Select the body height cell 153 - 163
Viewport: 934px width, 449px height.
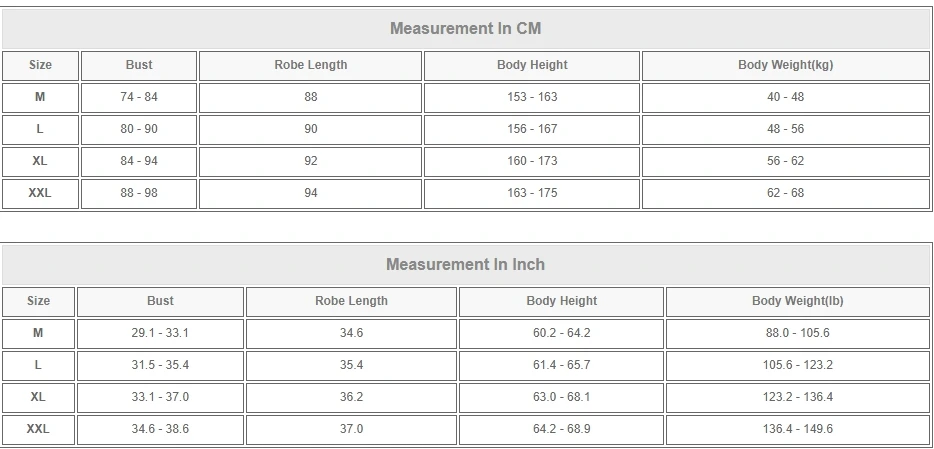pos(532,97)
